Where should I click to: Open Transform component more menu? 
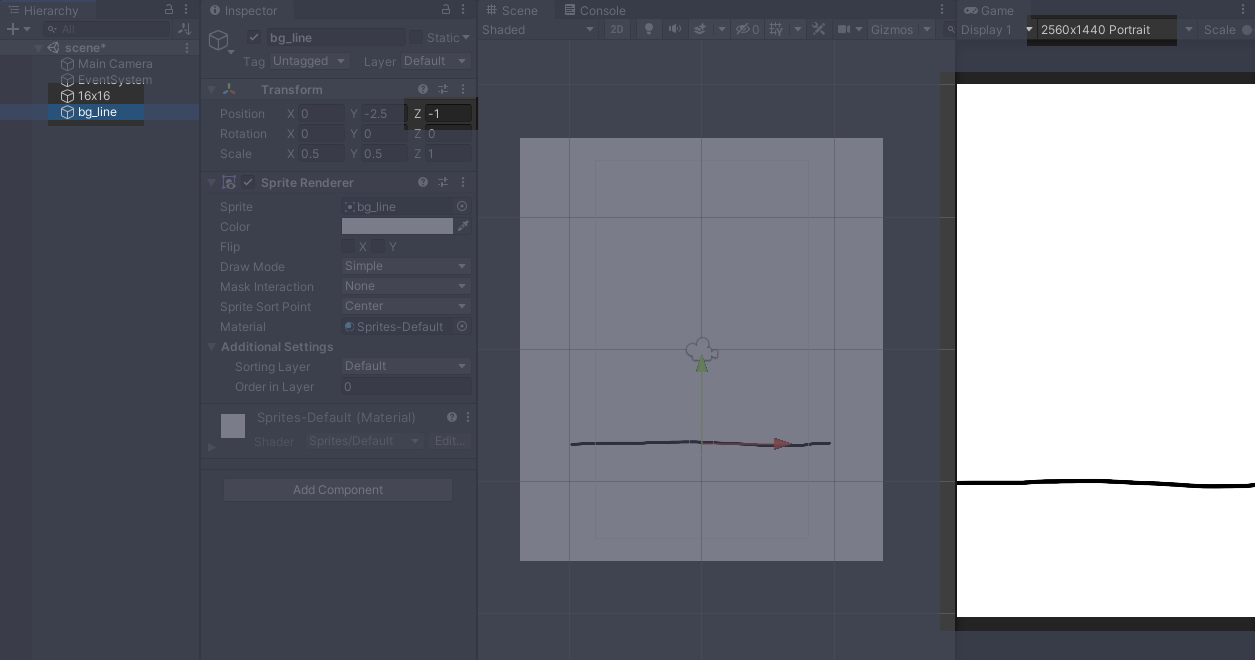point(463,89)
